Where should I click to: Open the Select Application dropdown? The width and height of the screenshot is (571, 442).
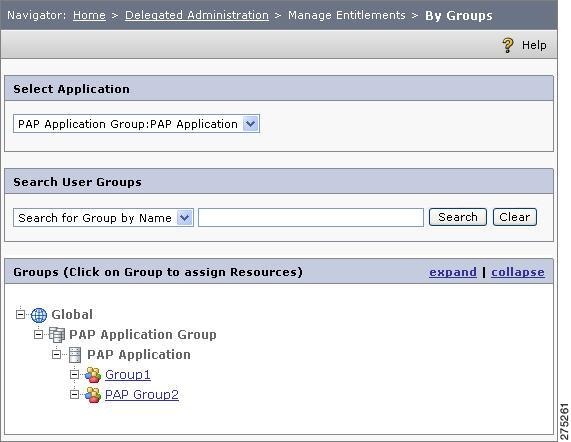(x=136, y=124)
